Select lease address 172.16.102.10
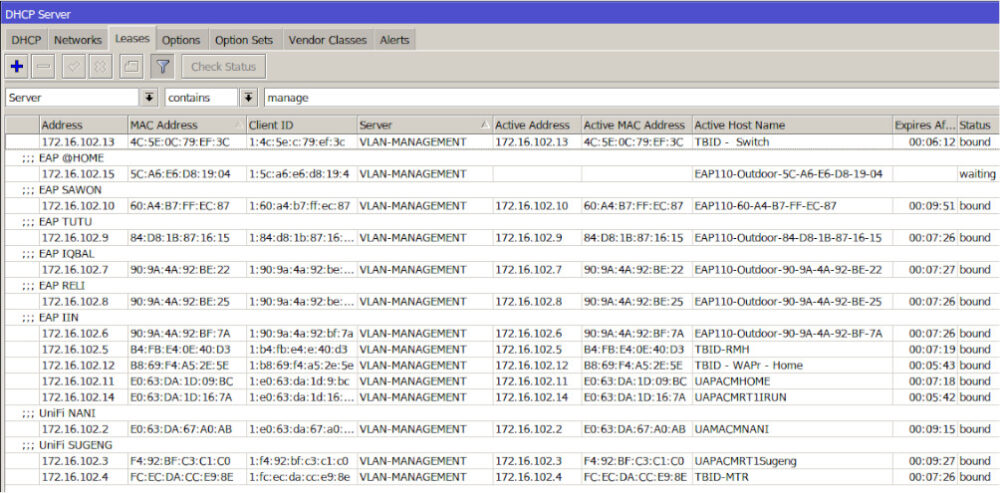The image size is (1000, 493). point(78,206)
